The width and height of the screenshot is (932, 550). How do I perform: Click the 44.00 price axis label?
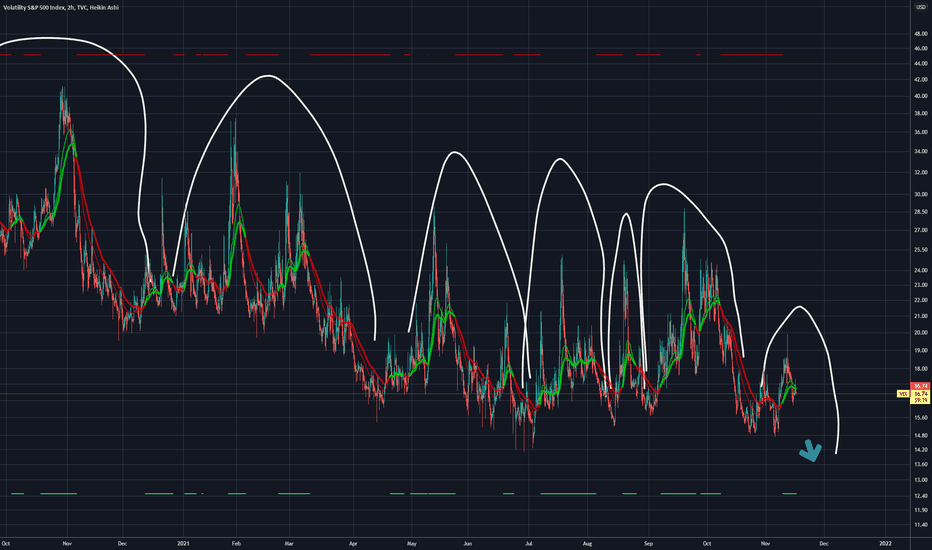921,63
